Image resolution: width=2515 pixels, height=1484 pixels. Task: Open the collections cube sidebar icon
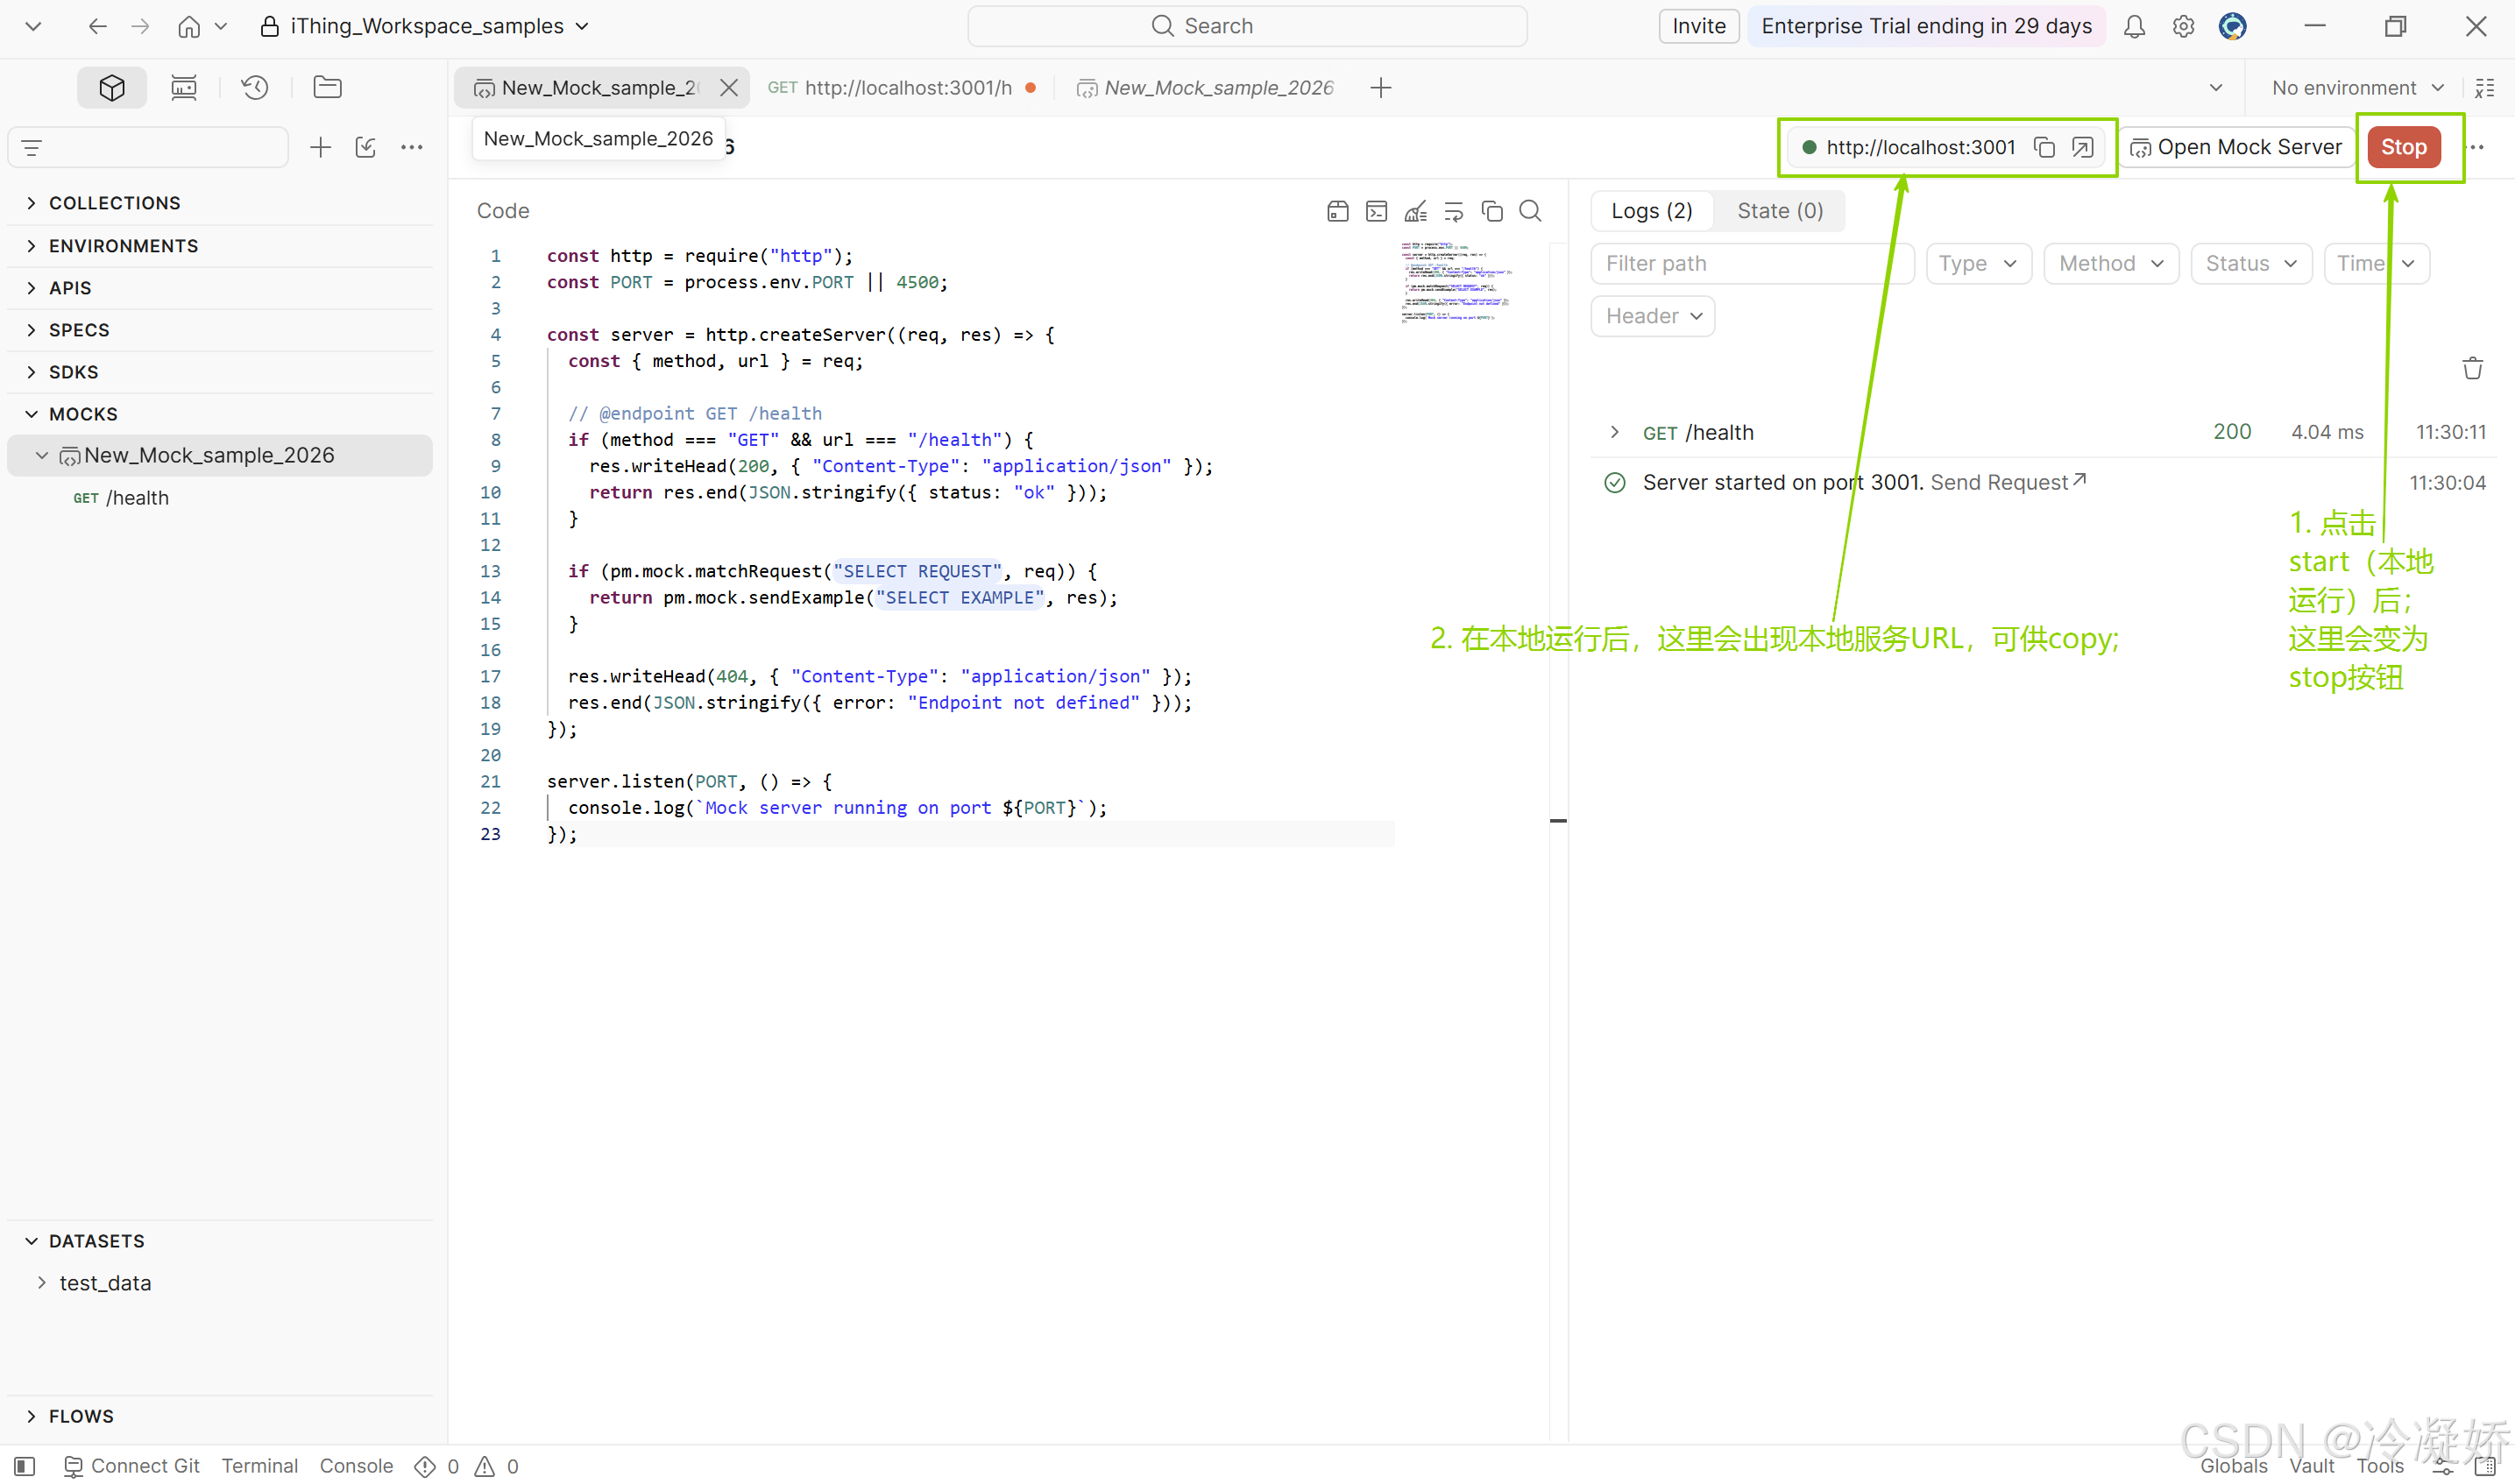coord(112,88)
